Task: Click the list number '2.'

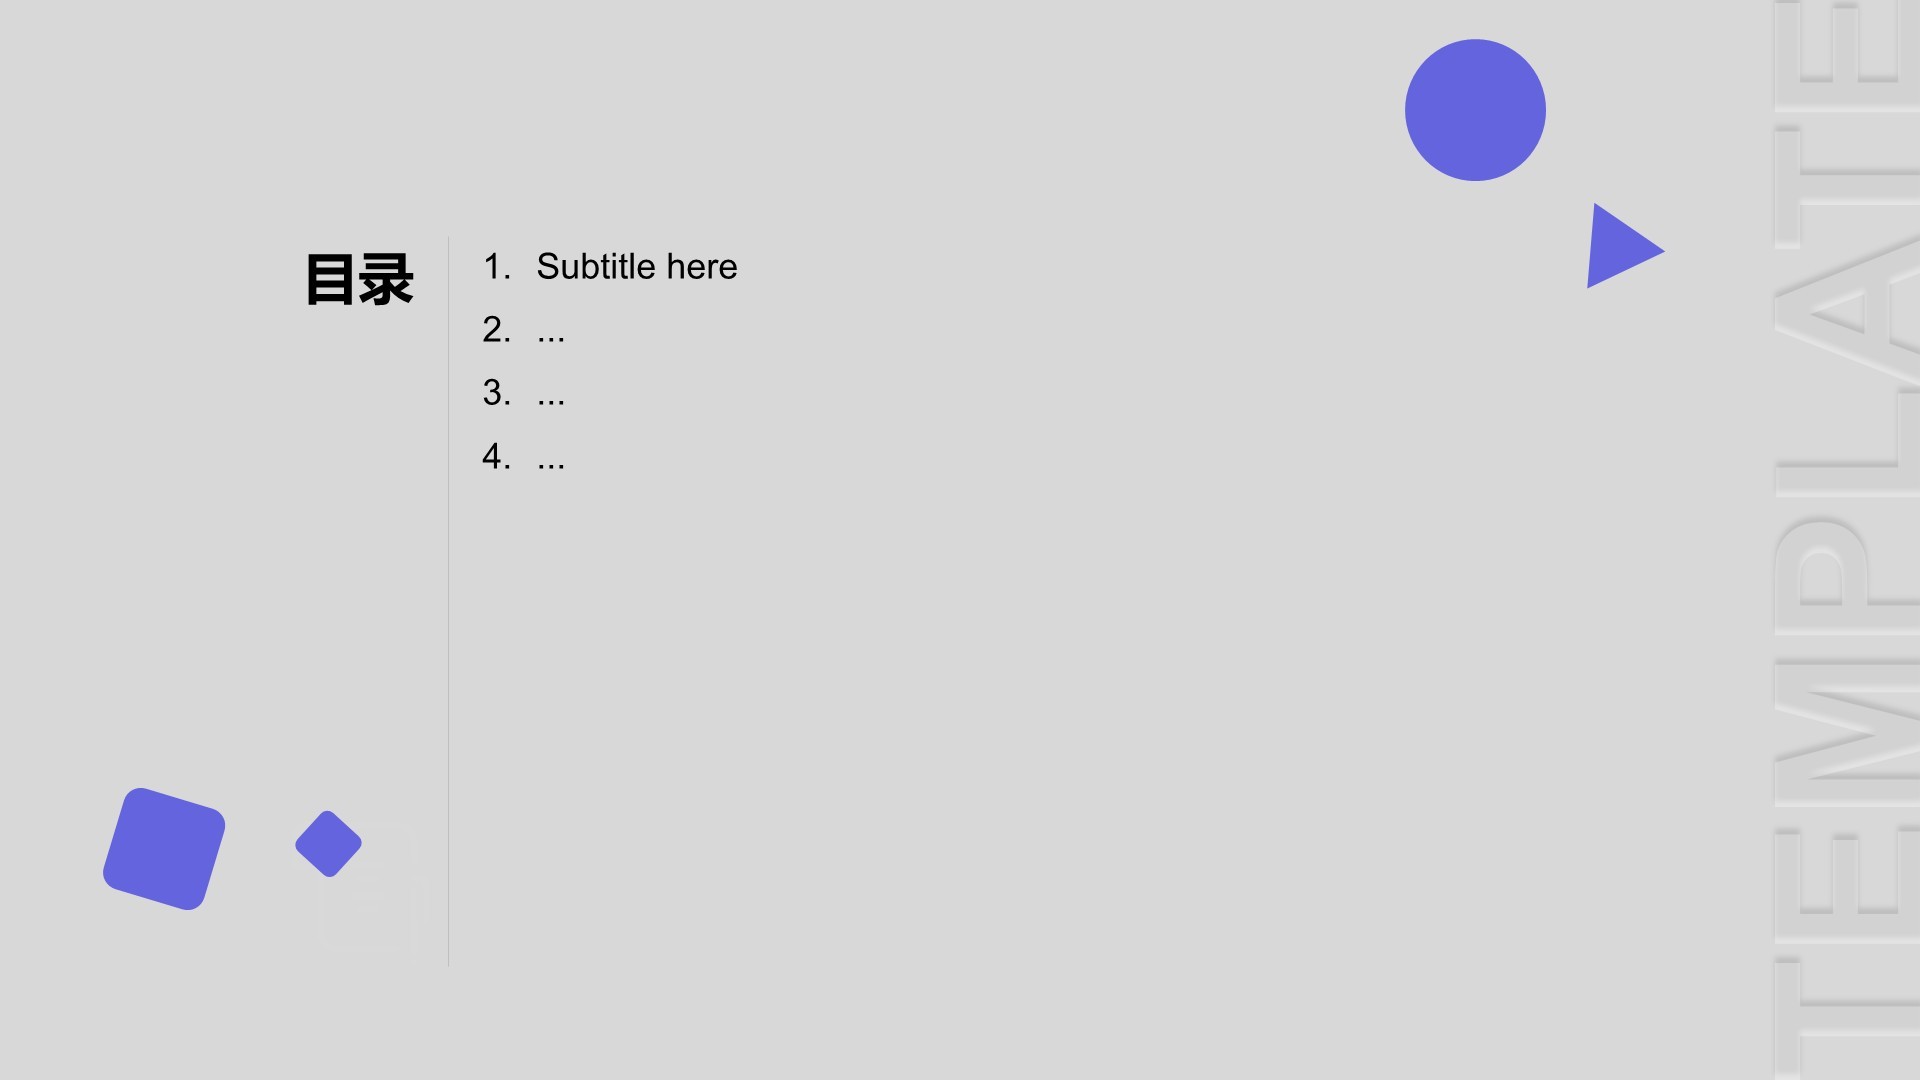Action: tap(497, 330)
